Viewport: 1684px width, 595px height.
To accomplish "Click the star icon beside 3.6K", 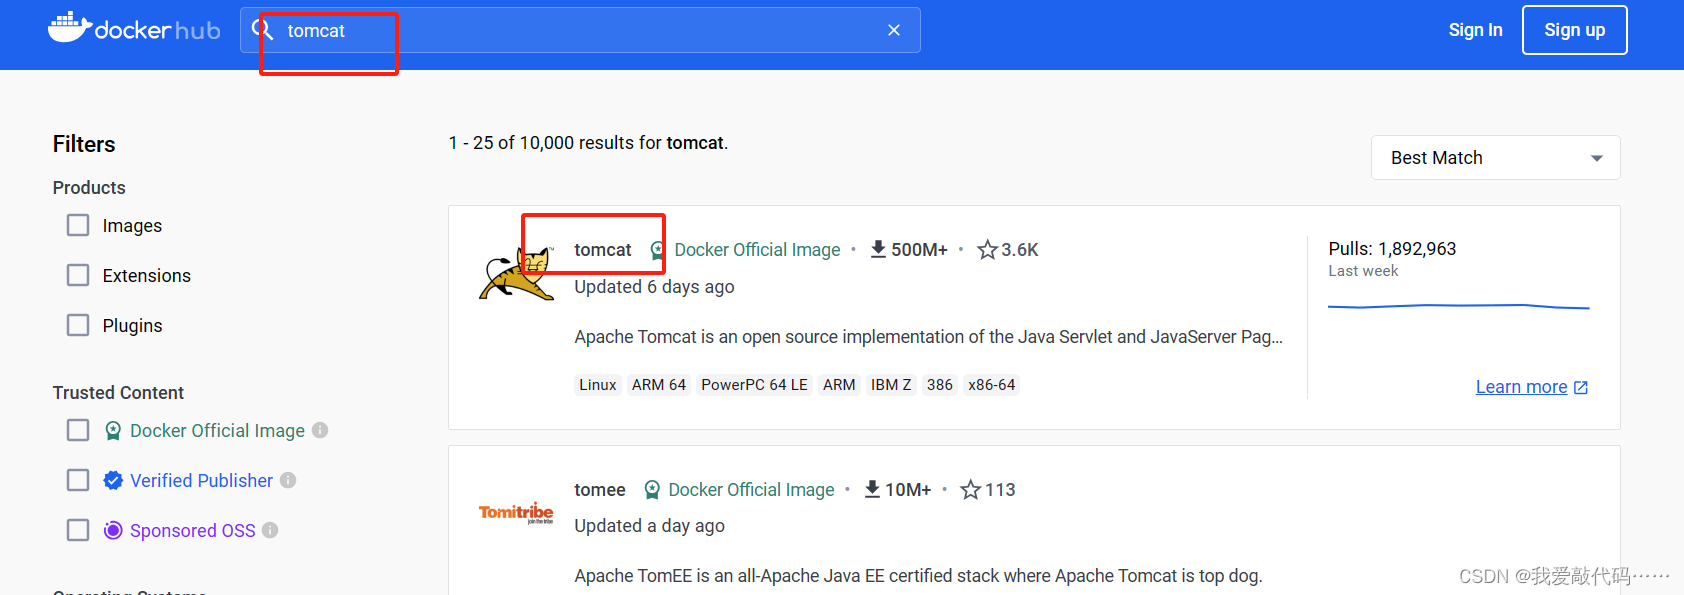I will [x=987, y=250].
